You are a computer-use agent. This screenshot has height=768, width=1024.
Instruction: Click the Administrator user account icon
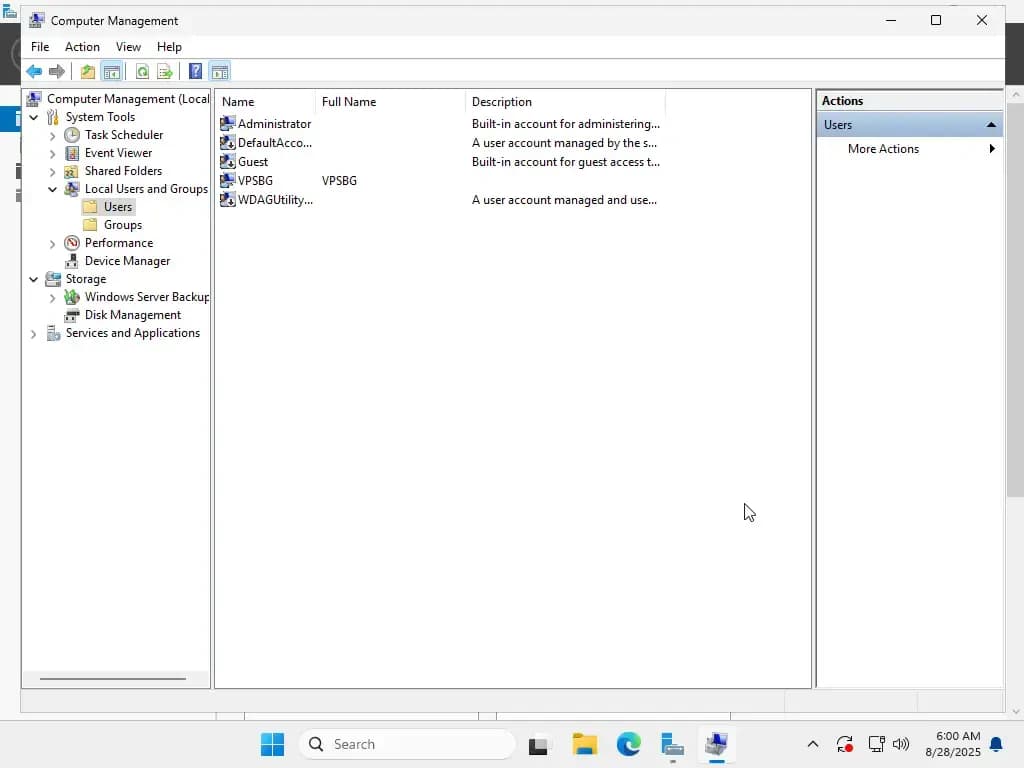[x=227, y=123]
